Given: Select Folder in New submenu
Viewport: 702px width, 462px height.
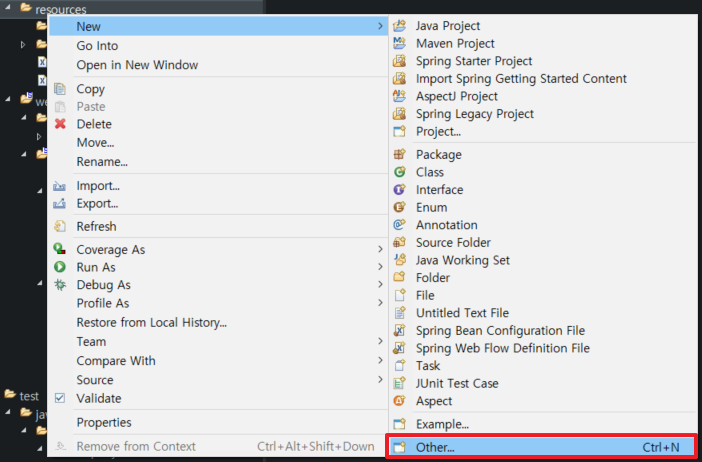Looking at the screenshot, I should click(542, 278).
